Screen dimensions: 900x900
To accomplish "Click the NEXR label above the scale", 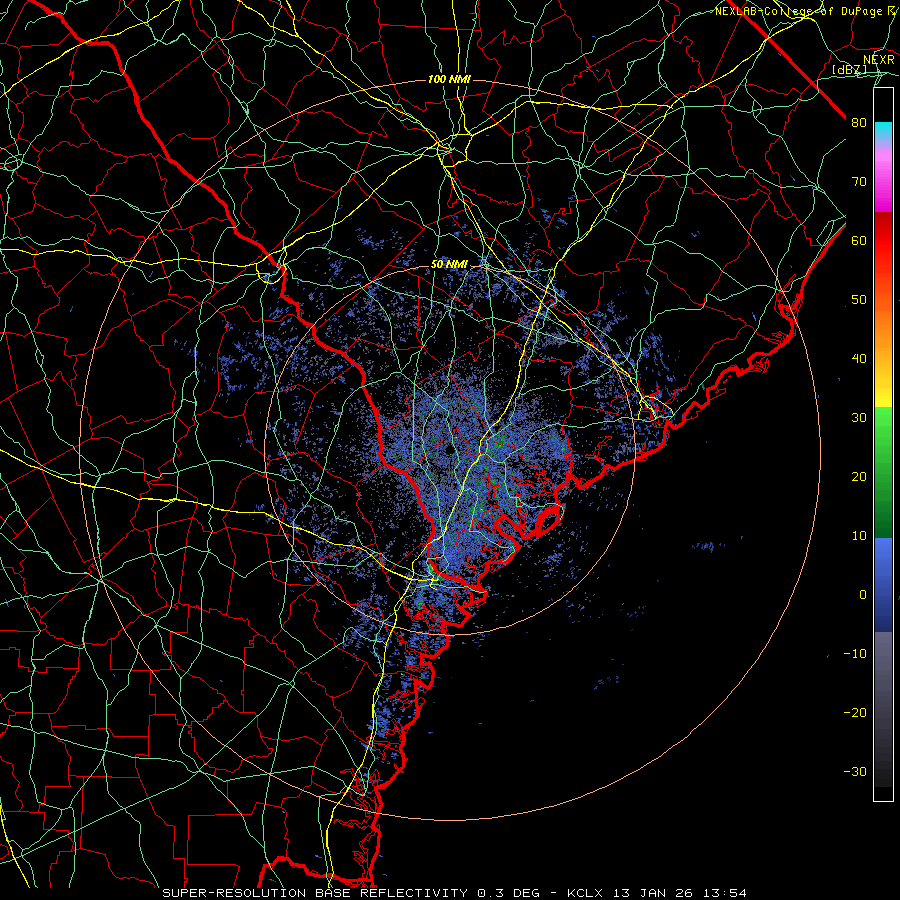I will point(879,60).
